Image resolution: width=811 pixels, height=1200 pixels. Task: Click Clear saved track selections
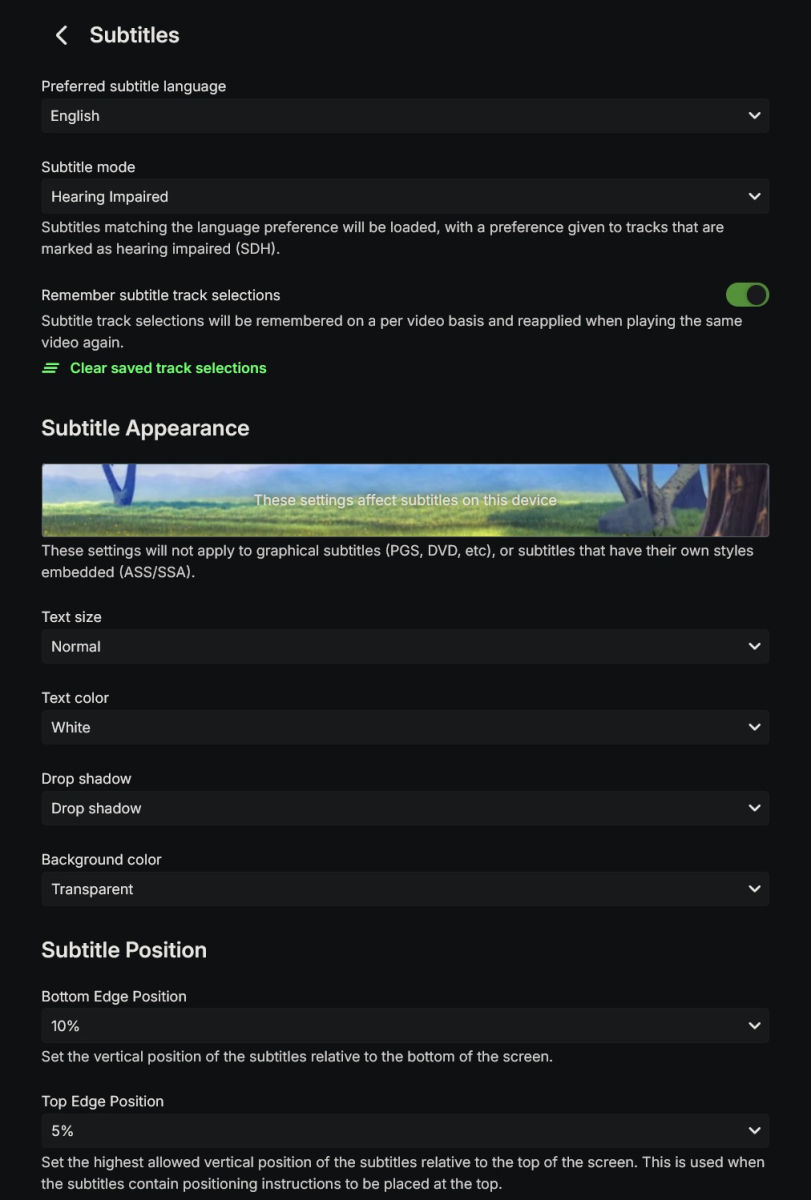(x=168, y=368)
